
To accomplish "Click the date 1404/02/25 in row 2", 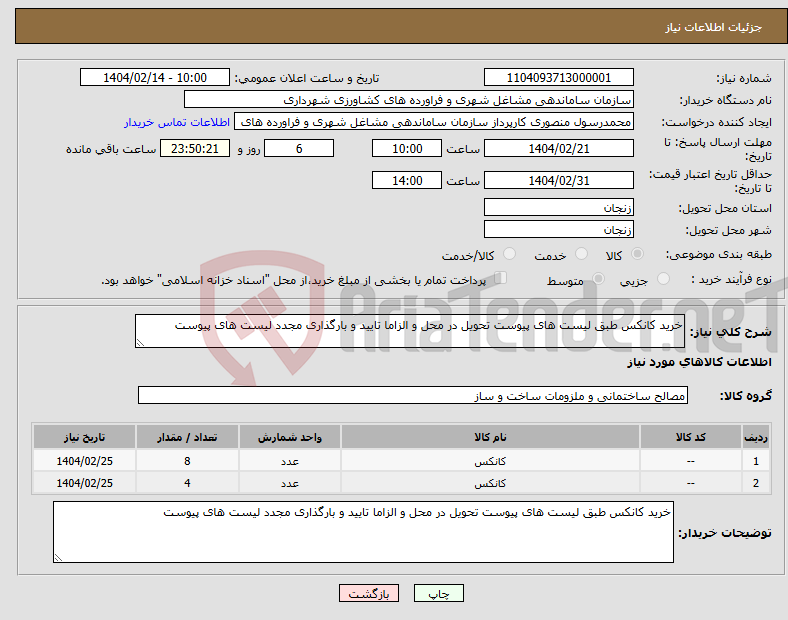I will [84, 483].
